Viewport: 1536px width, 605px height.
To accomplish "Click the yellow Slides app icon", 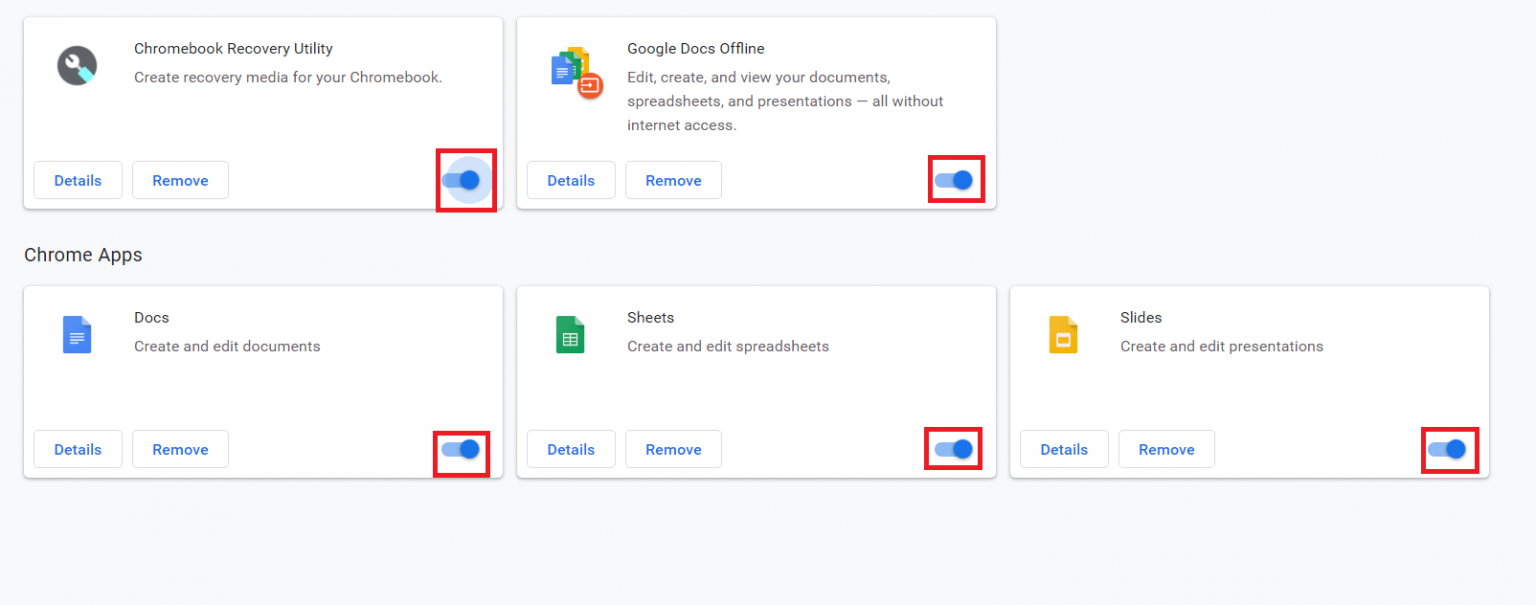I will [x=1063, y=335].
